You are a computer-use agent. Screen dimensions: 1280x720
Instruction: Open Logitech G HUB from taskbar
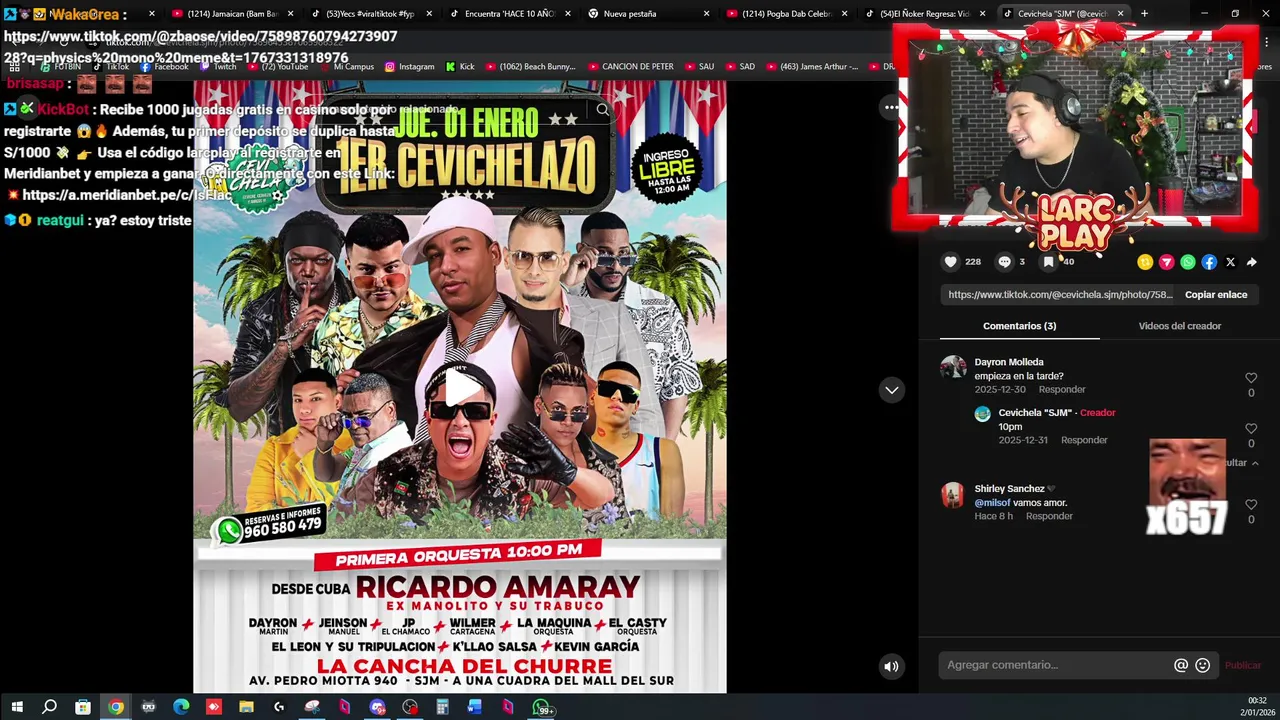[279, 707]
